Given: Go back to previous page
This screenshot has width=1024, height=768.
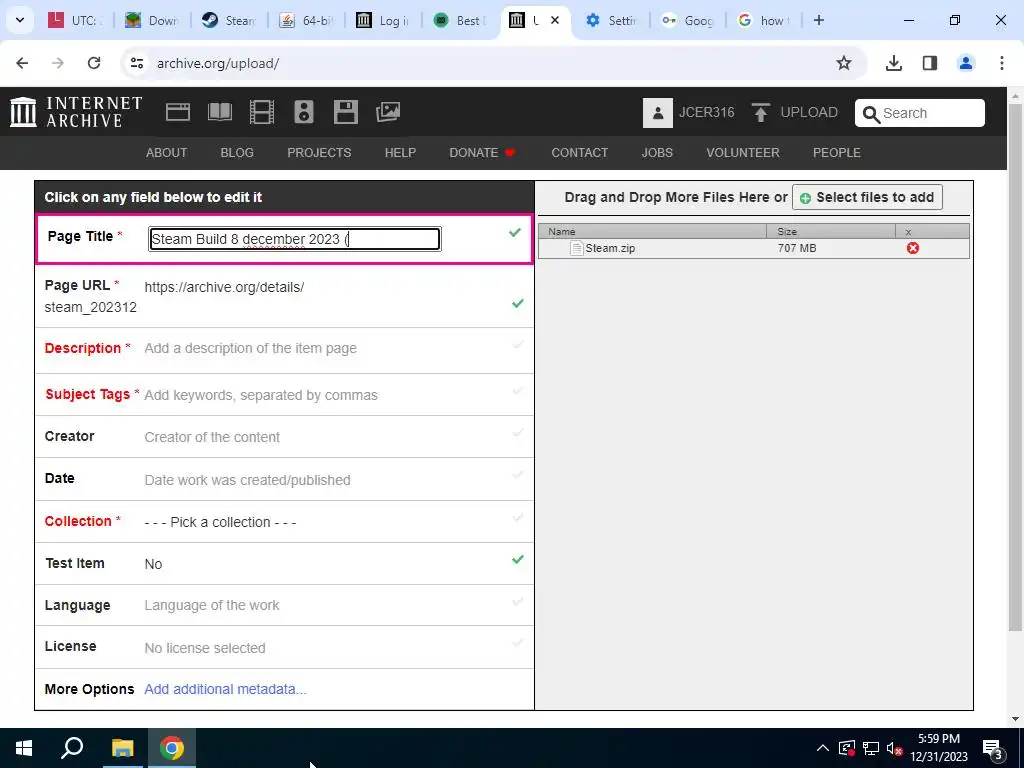Looking at the screenshot, I should pyautogui.click(x=22, y=63).
